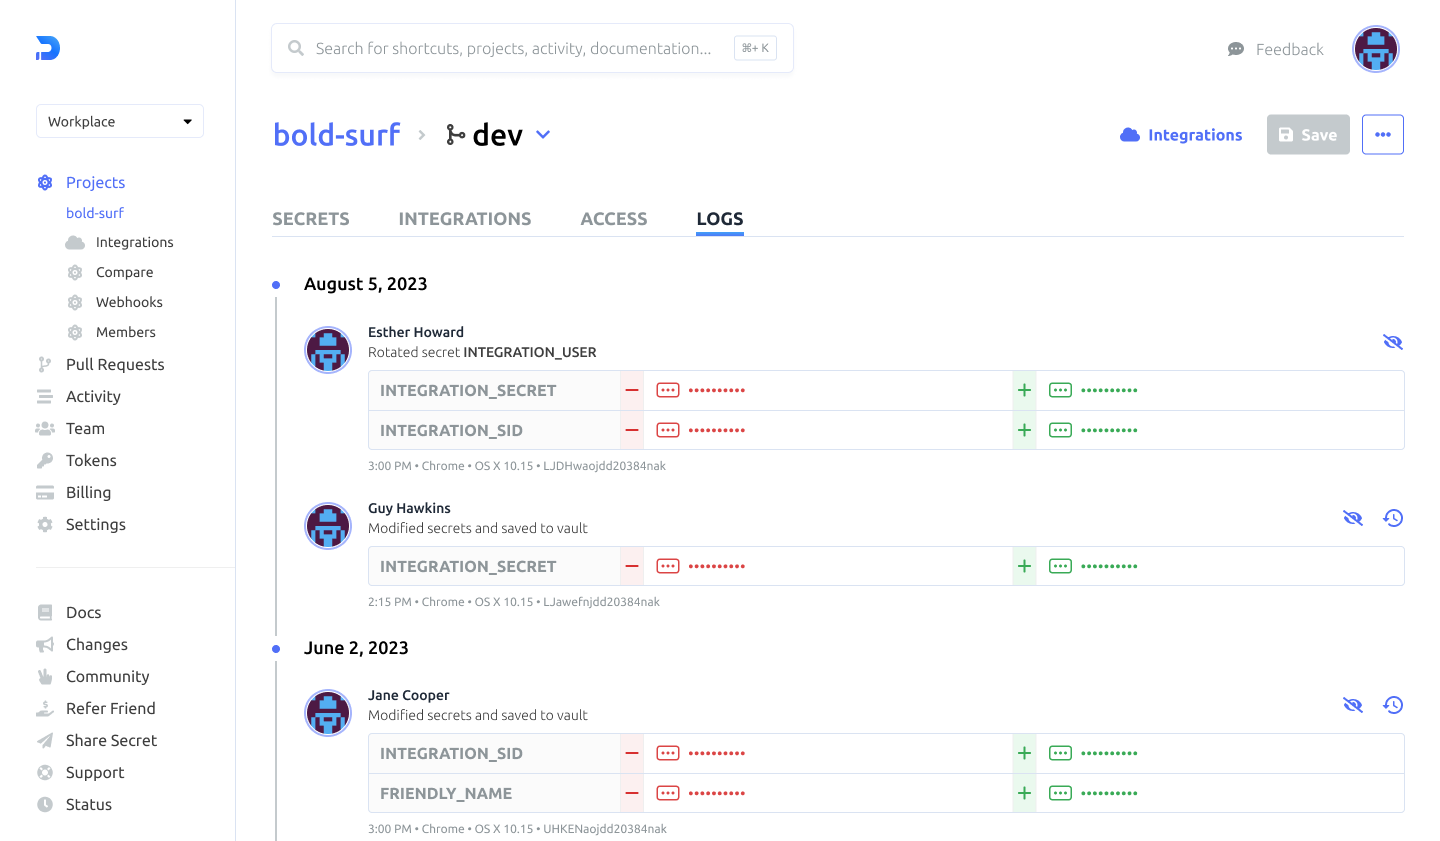Click the rollback history icon on Guy Hawkins' entry
The image size is (1440, 841).
point(1393,518)
